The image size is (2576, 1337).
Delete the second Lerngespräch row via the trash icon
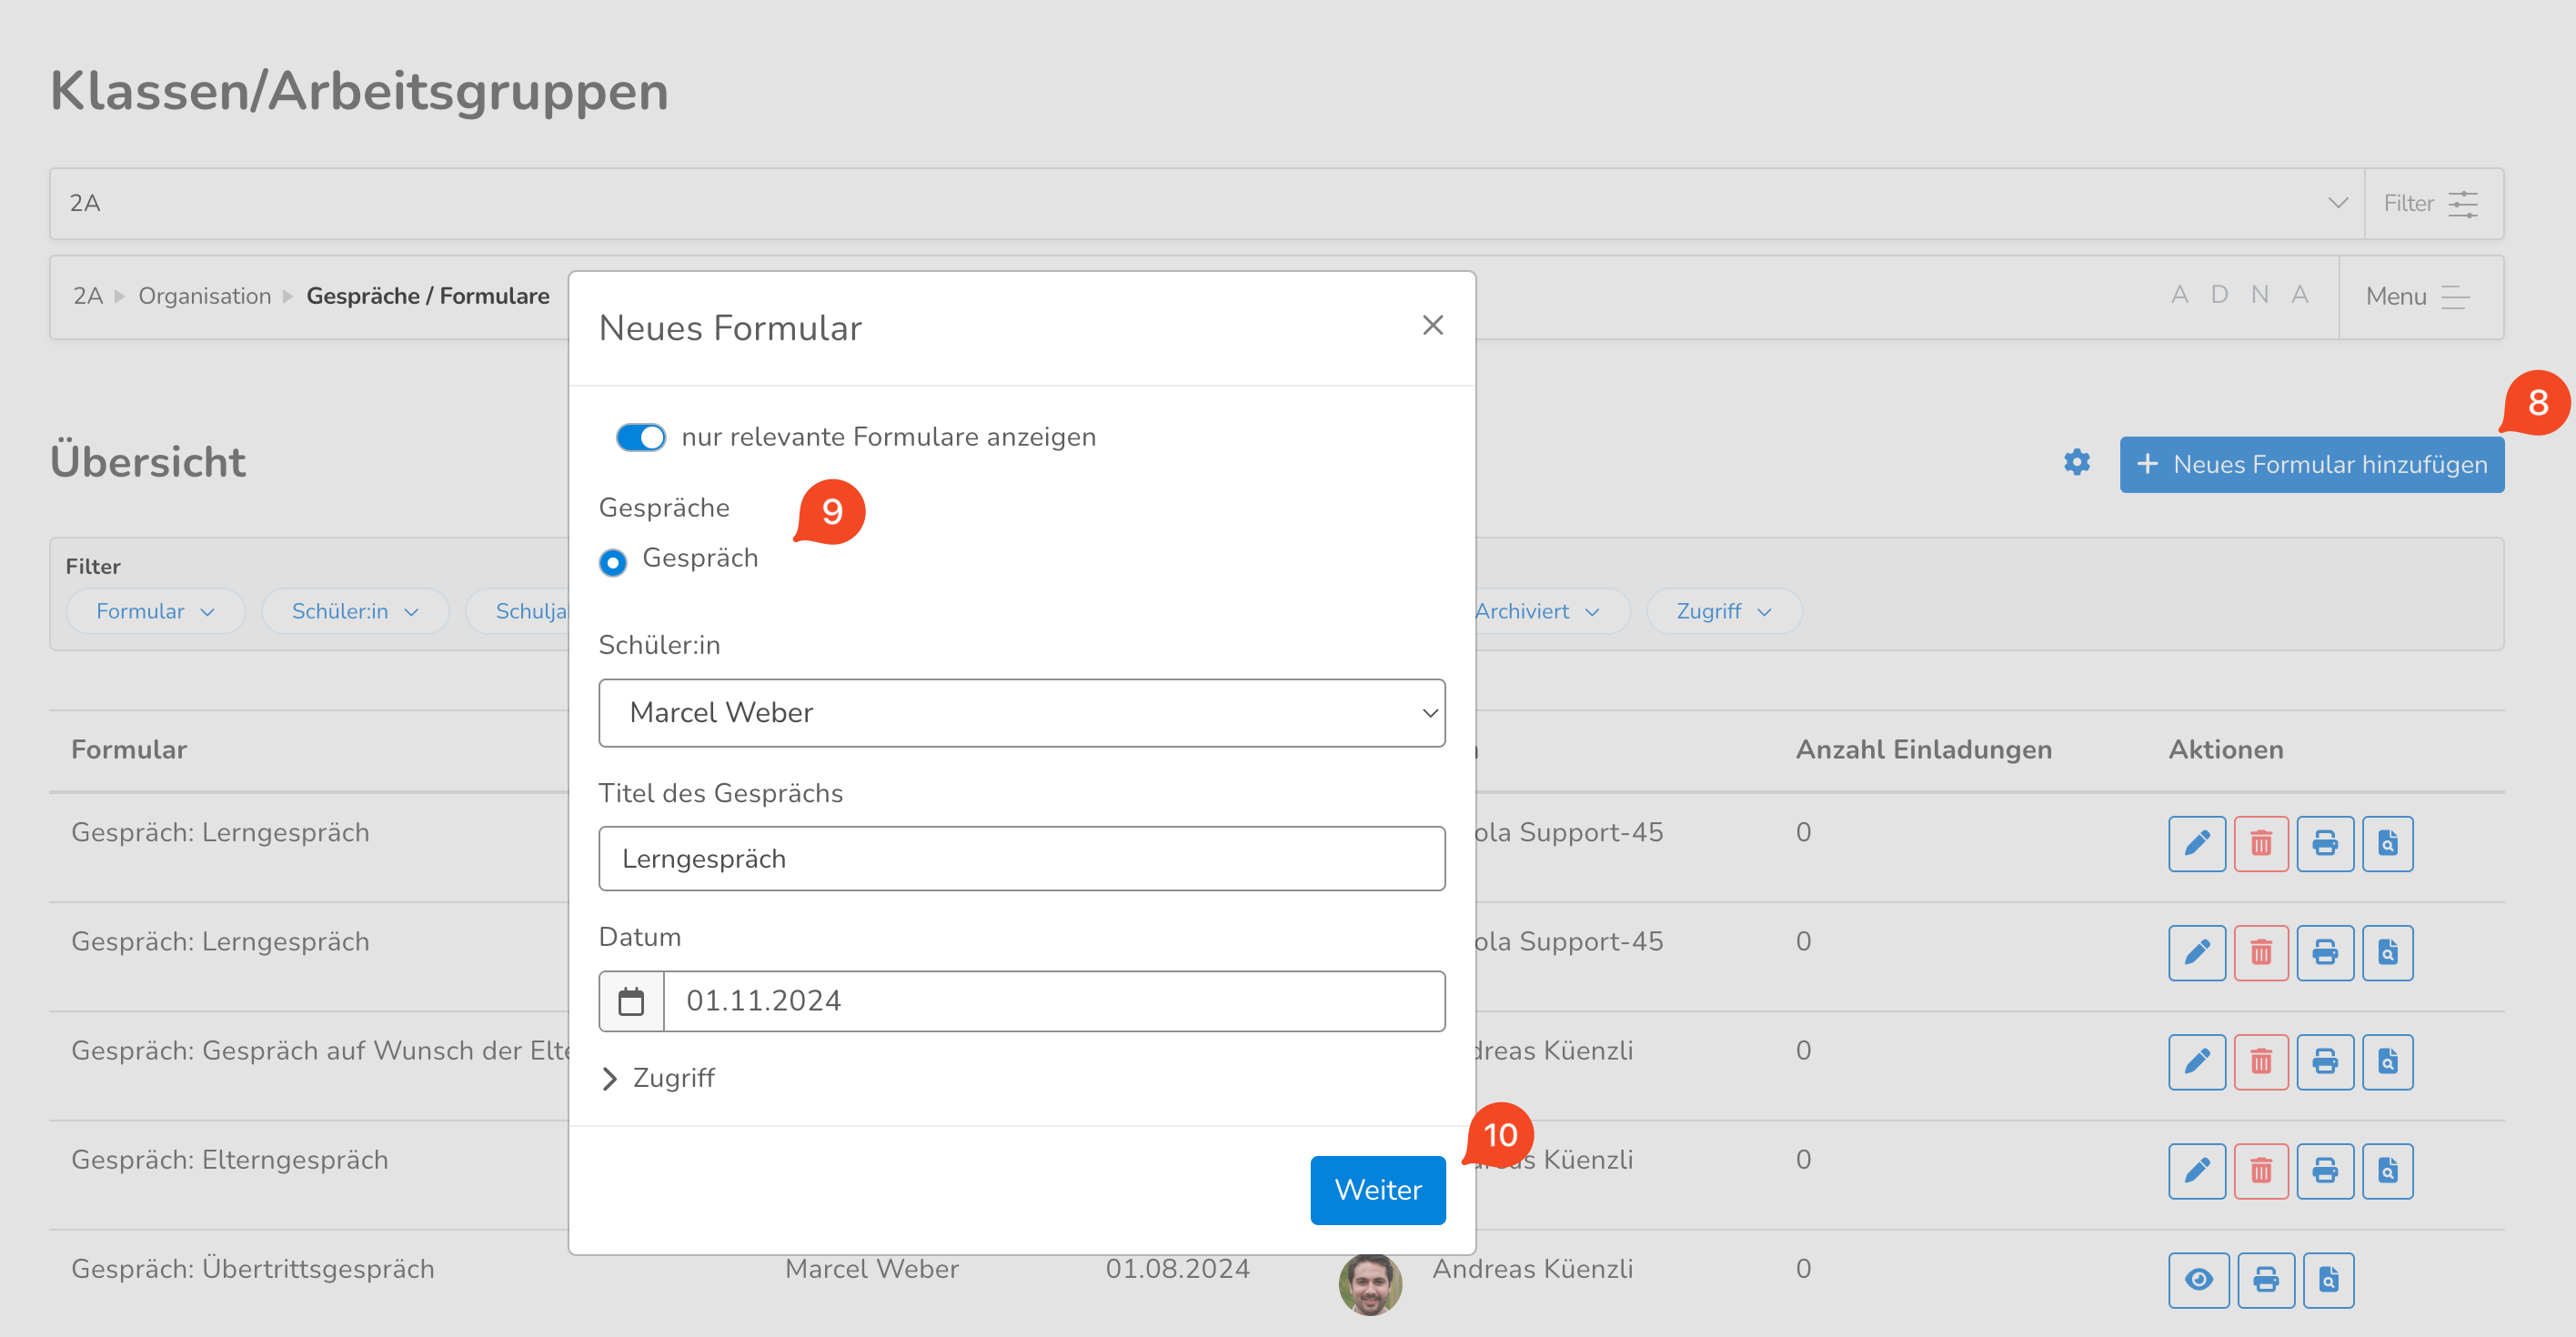click(x=2260, y=952)
